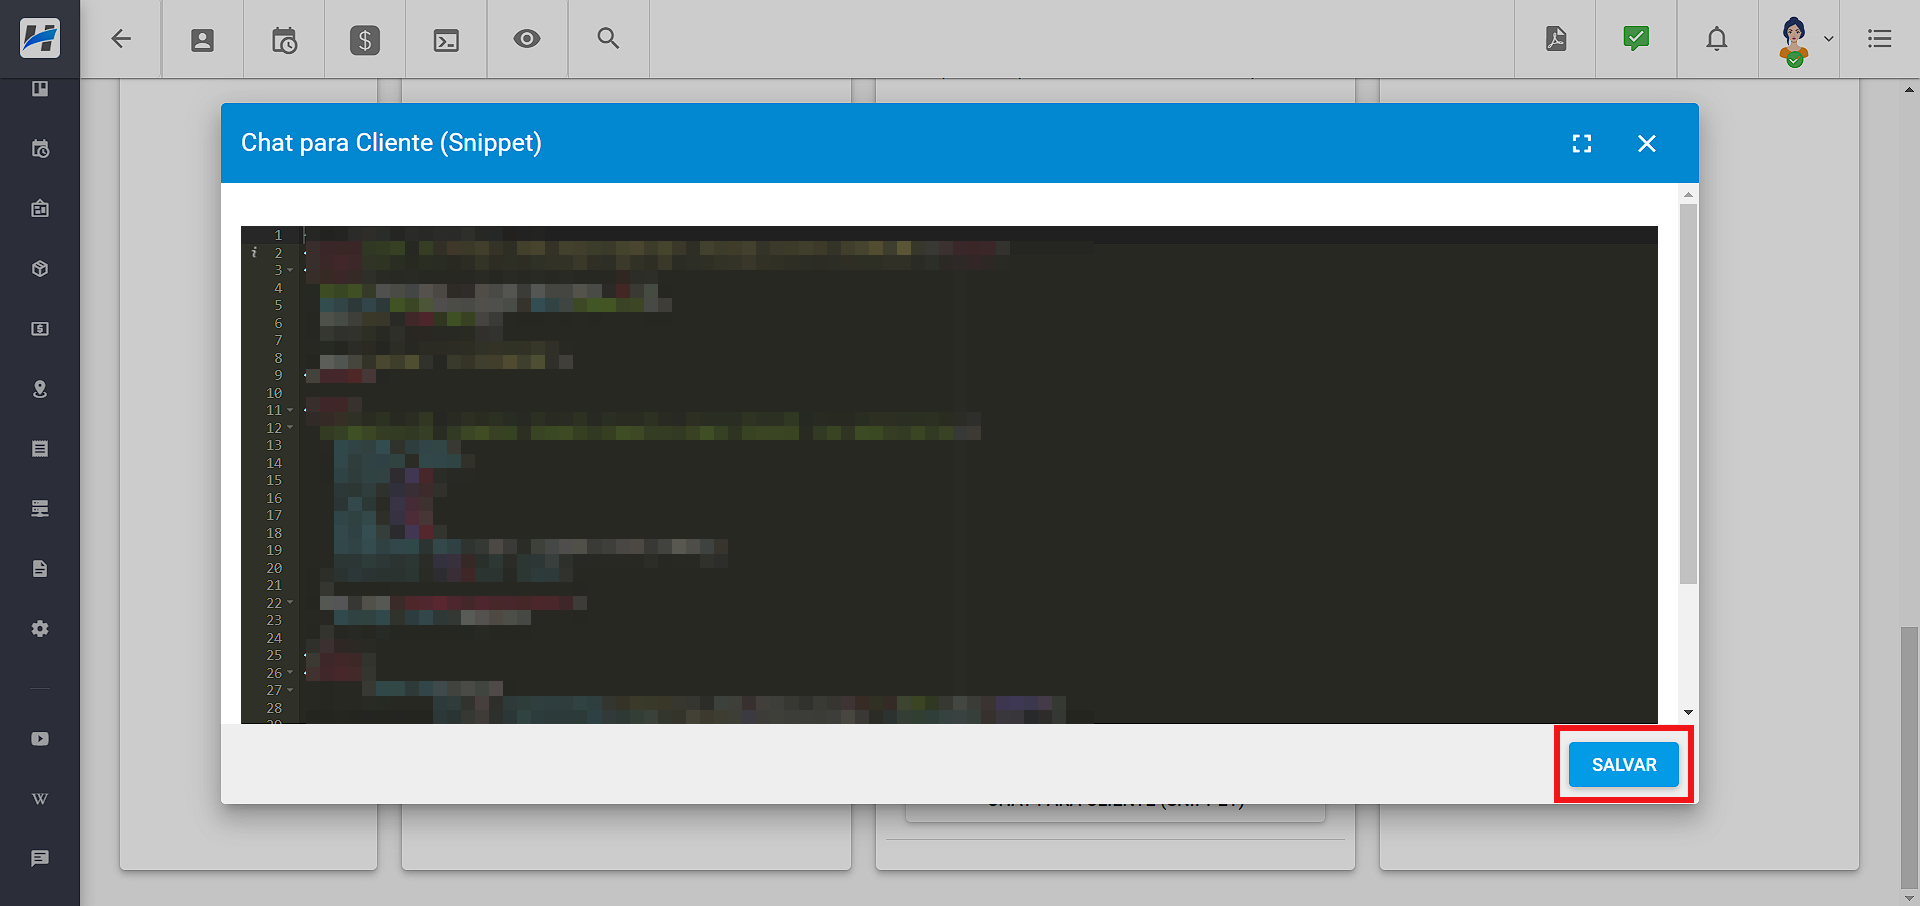Open the calendar clock icon in left sidebar
The width and height of the screenshot is (1920, 906).
pyautogui.click(x=40, y=149)
